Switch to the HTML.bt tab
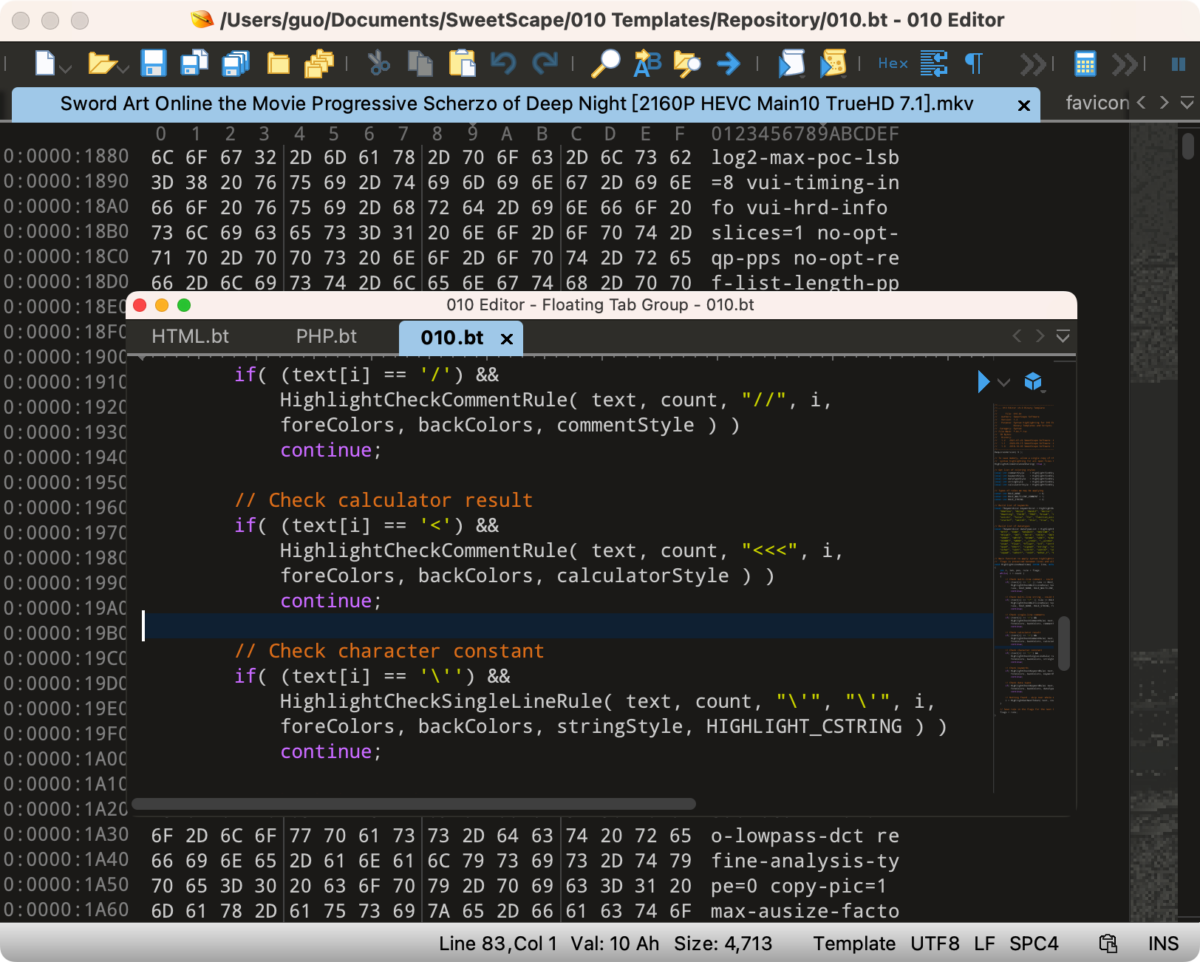 pos(190,337)
